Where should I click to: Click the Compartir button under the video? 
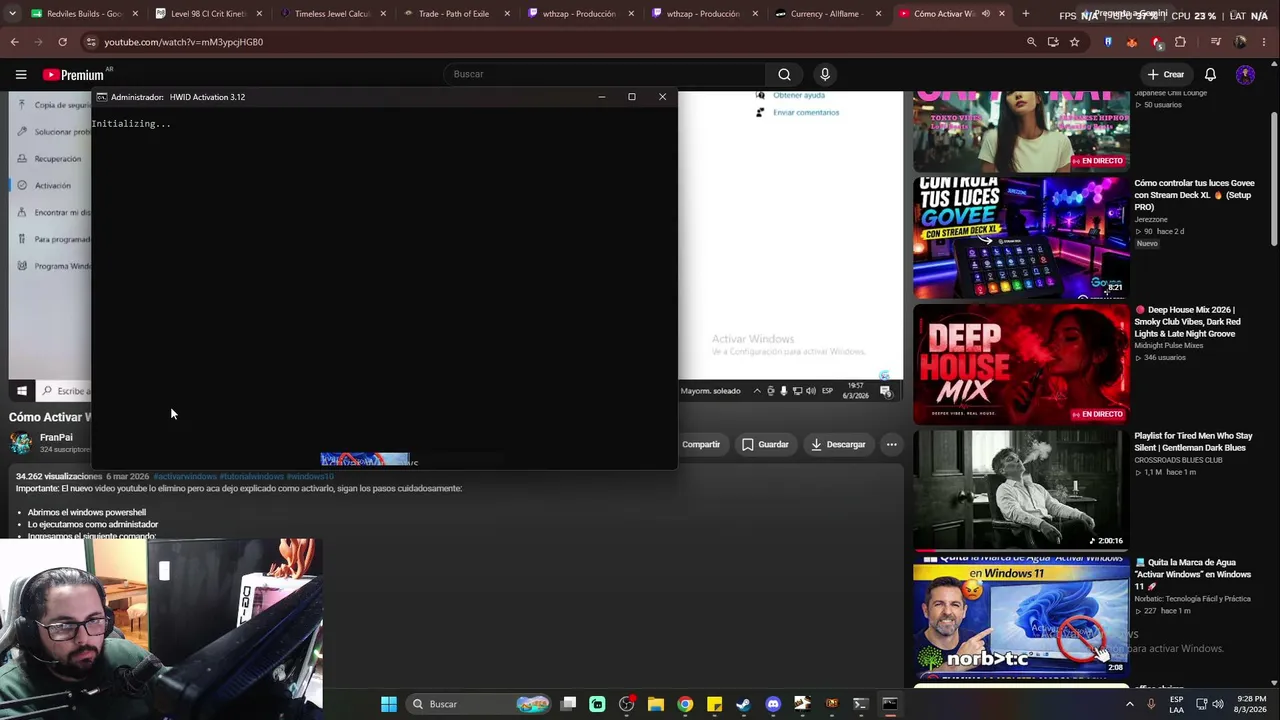(701, 445)
